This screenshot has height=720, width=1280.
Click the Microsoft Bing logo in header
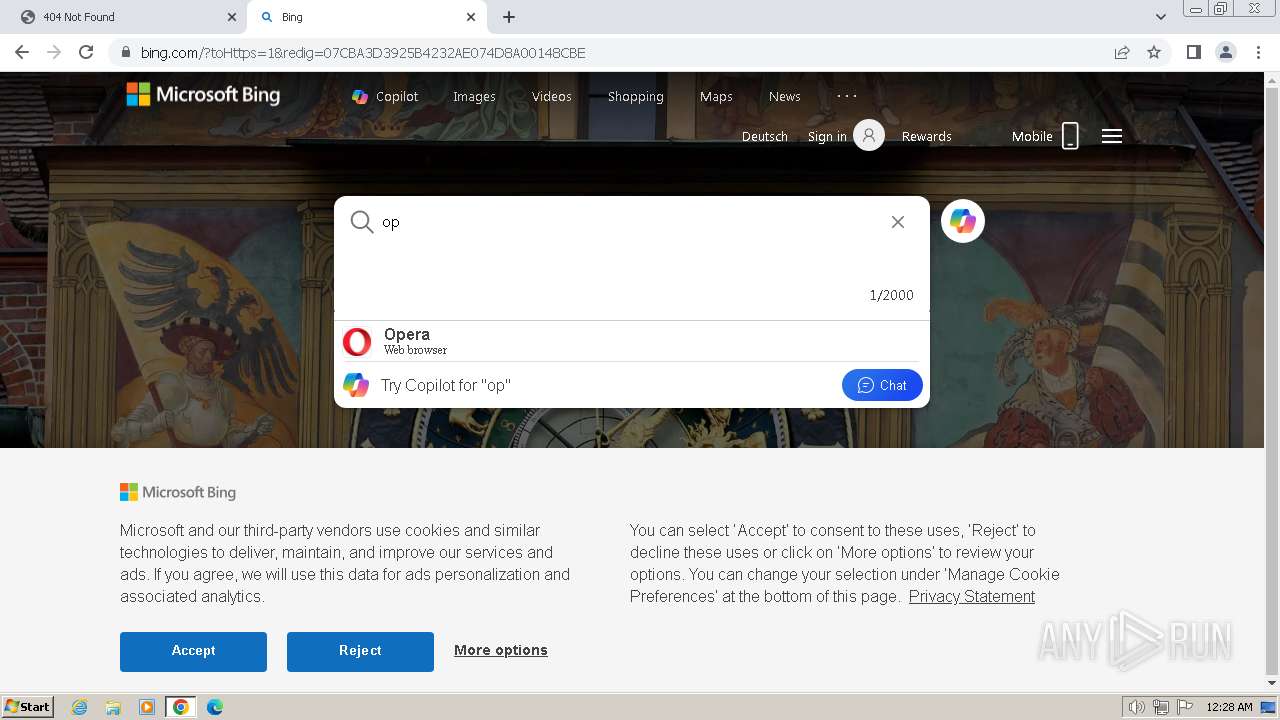[x=203, y=95]
